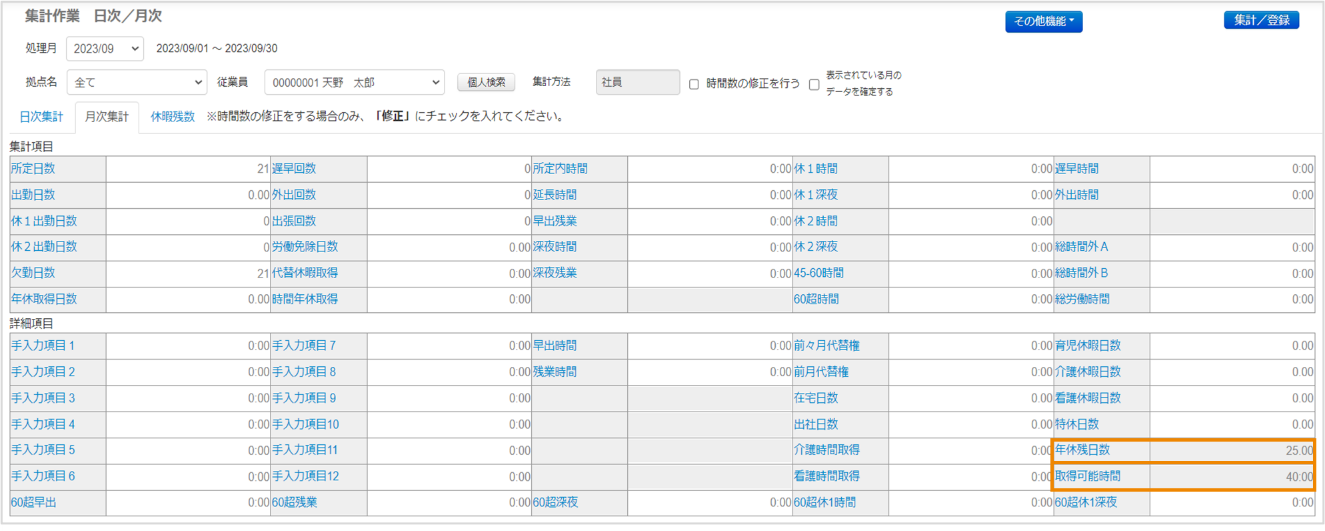Click the 取得可能時間 link
This screenshot has width=1325, height=531.
click(x=1088, y=477)
